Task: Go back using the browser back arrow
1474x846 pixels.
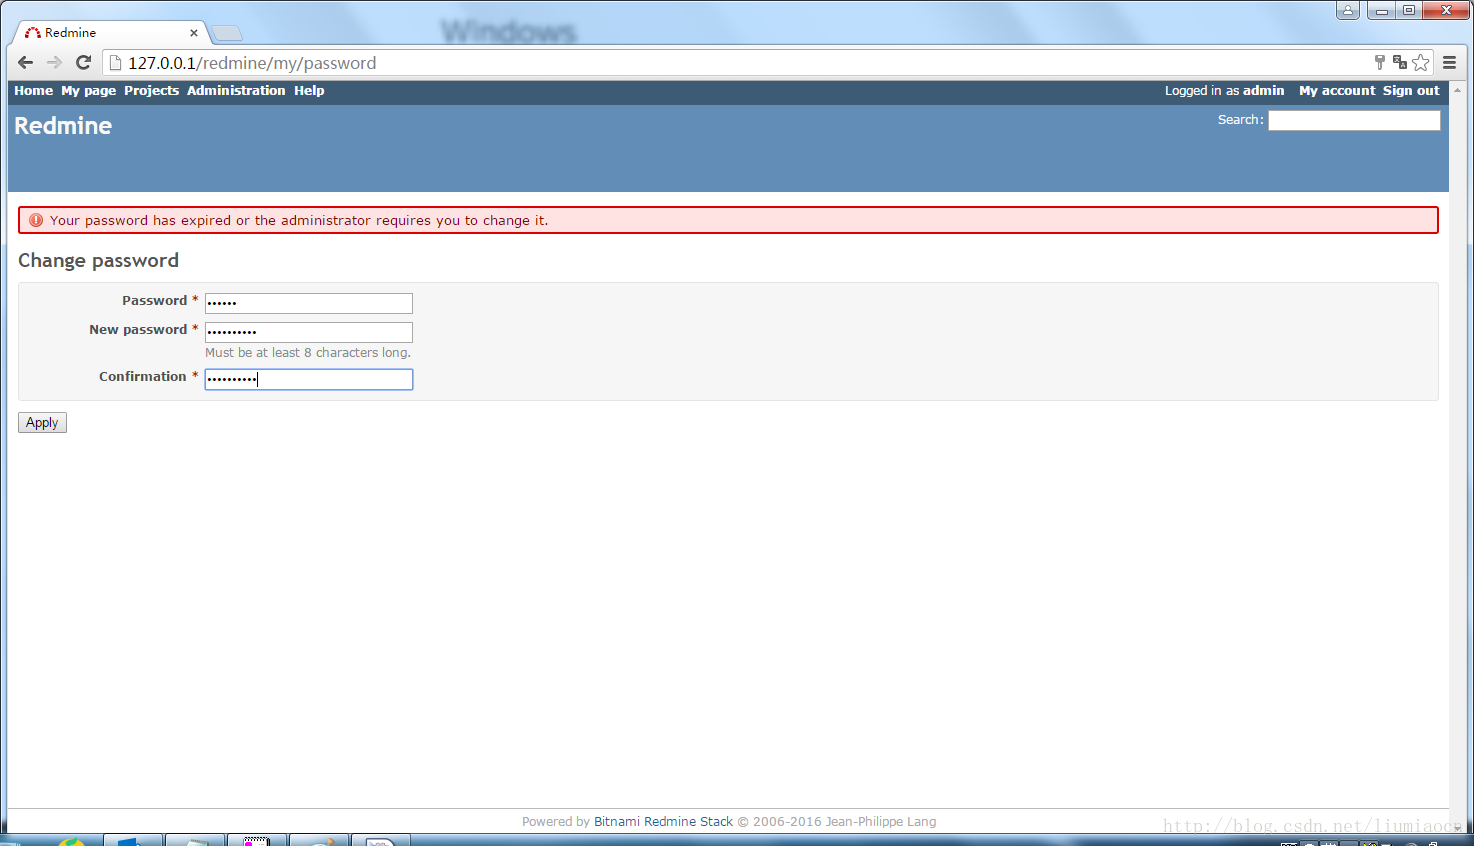Action: (x=26, y=63)
